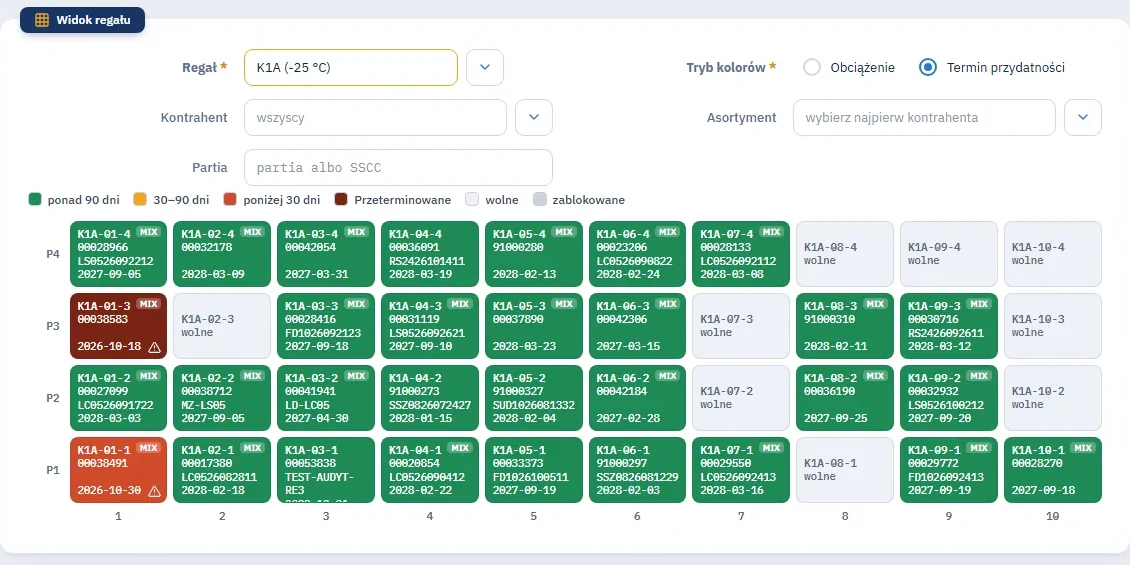Click the Partia label
Image resolution: width=1130 pixels, height=565 pixels.
coord(210,167)
